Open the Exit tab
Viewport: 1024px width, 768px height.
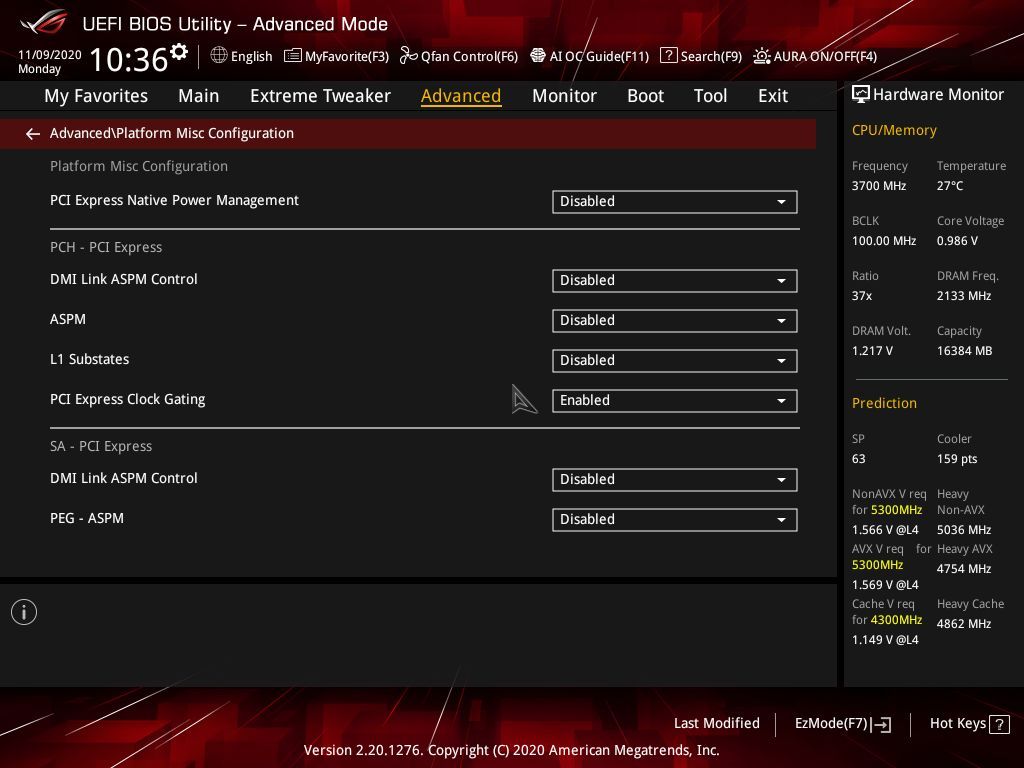click(773, 96)
